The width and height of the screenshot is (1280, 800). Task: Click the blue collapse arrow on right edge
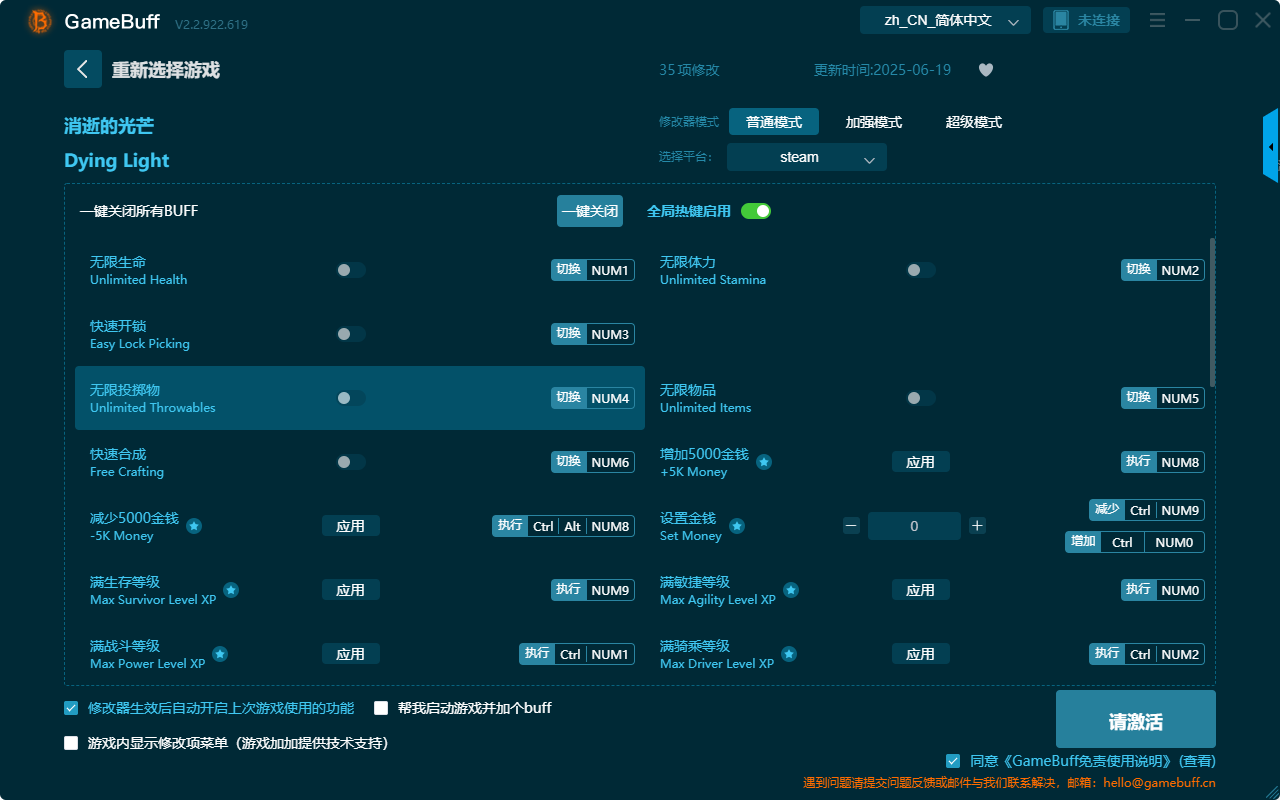pos(1271,145)
